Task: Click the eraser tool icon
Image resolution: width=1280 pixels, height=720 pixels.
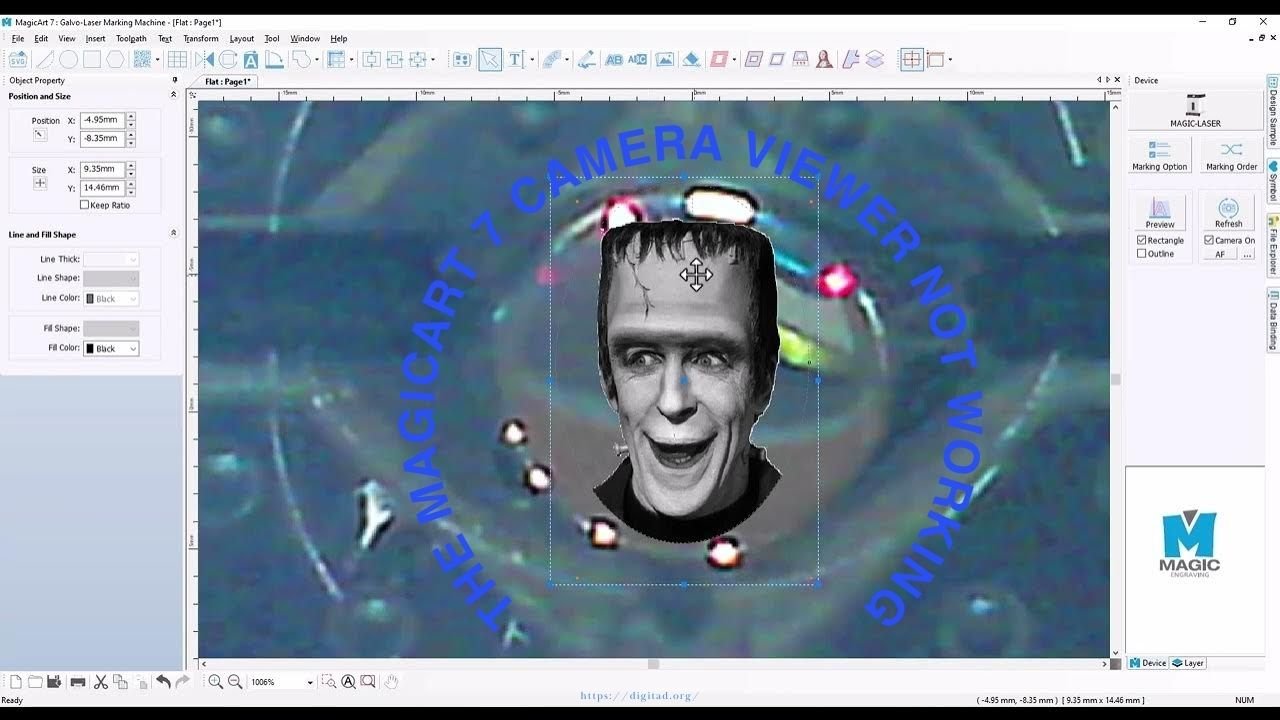Action: click(691, 60)
